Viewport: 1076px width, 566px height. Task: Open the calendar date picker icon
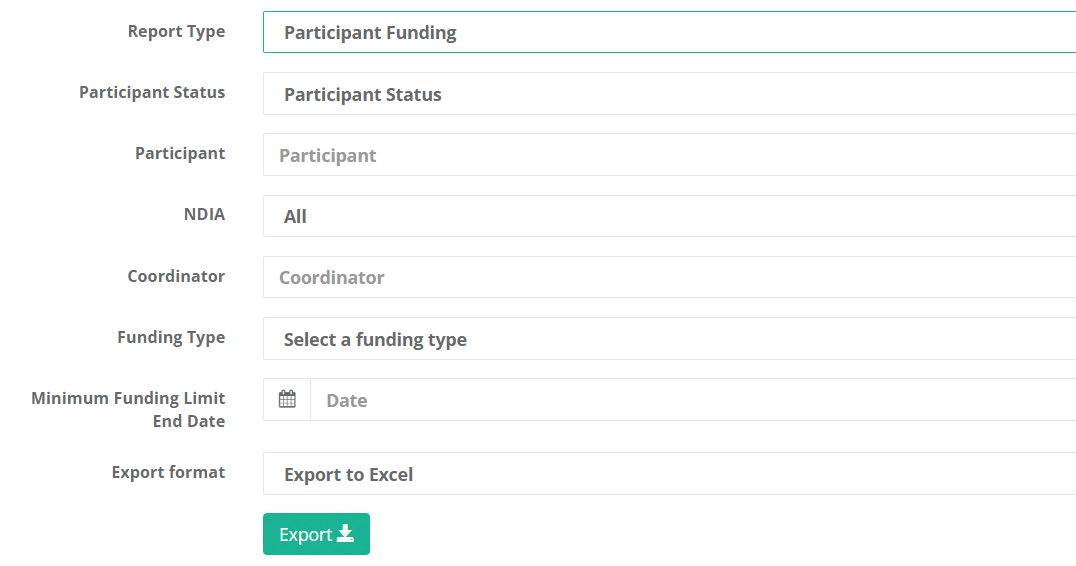point(287,399)
